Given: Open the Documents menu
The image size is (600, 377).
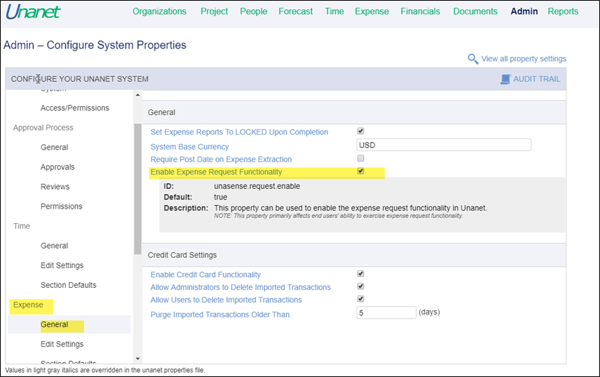Looking at the screenshot, I should (475, 11).
